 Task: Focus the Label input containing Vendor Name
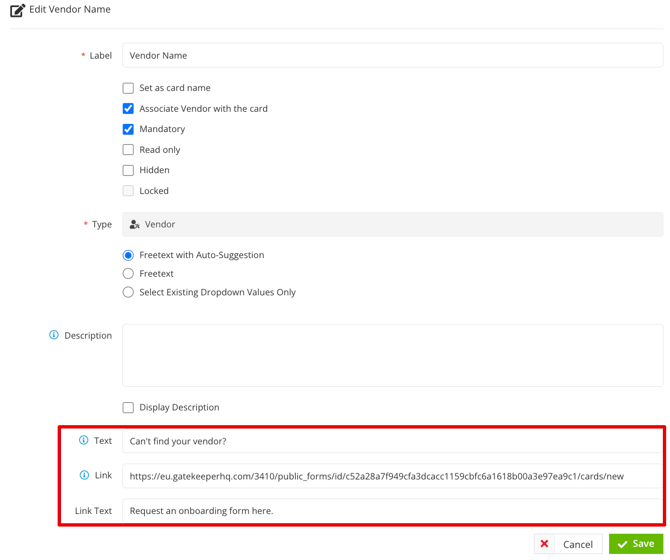coord(393,55)
